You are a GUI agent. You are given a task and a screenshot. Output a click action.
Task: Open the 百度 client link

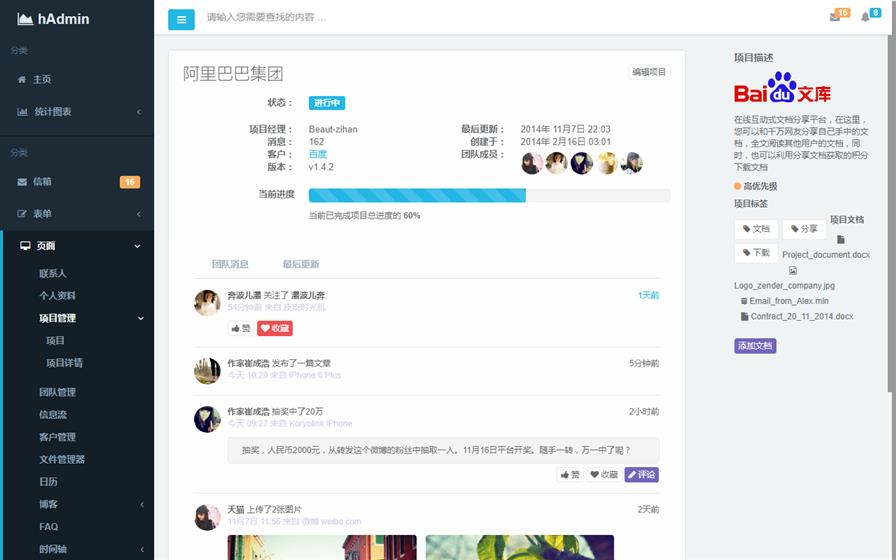[x=318, y=154]
